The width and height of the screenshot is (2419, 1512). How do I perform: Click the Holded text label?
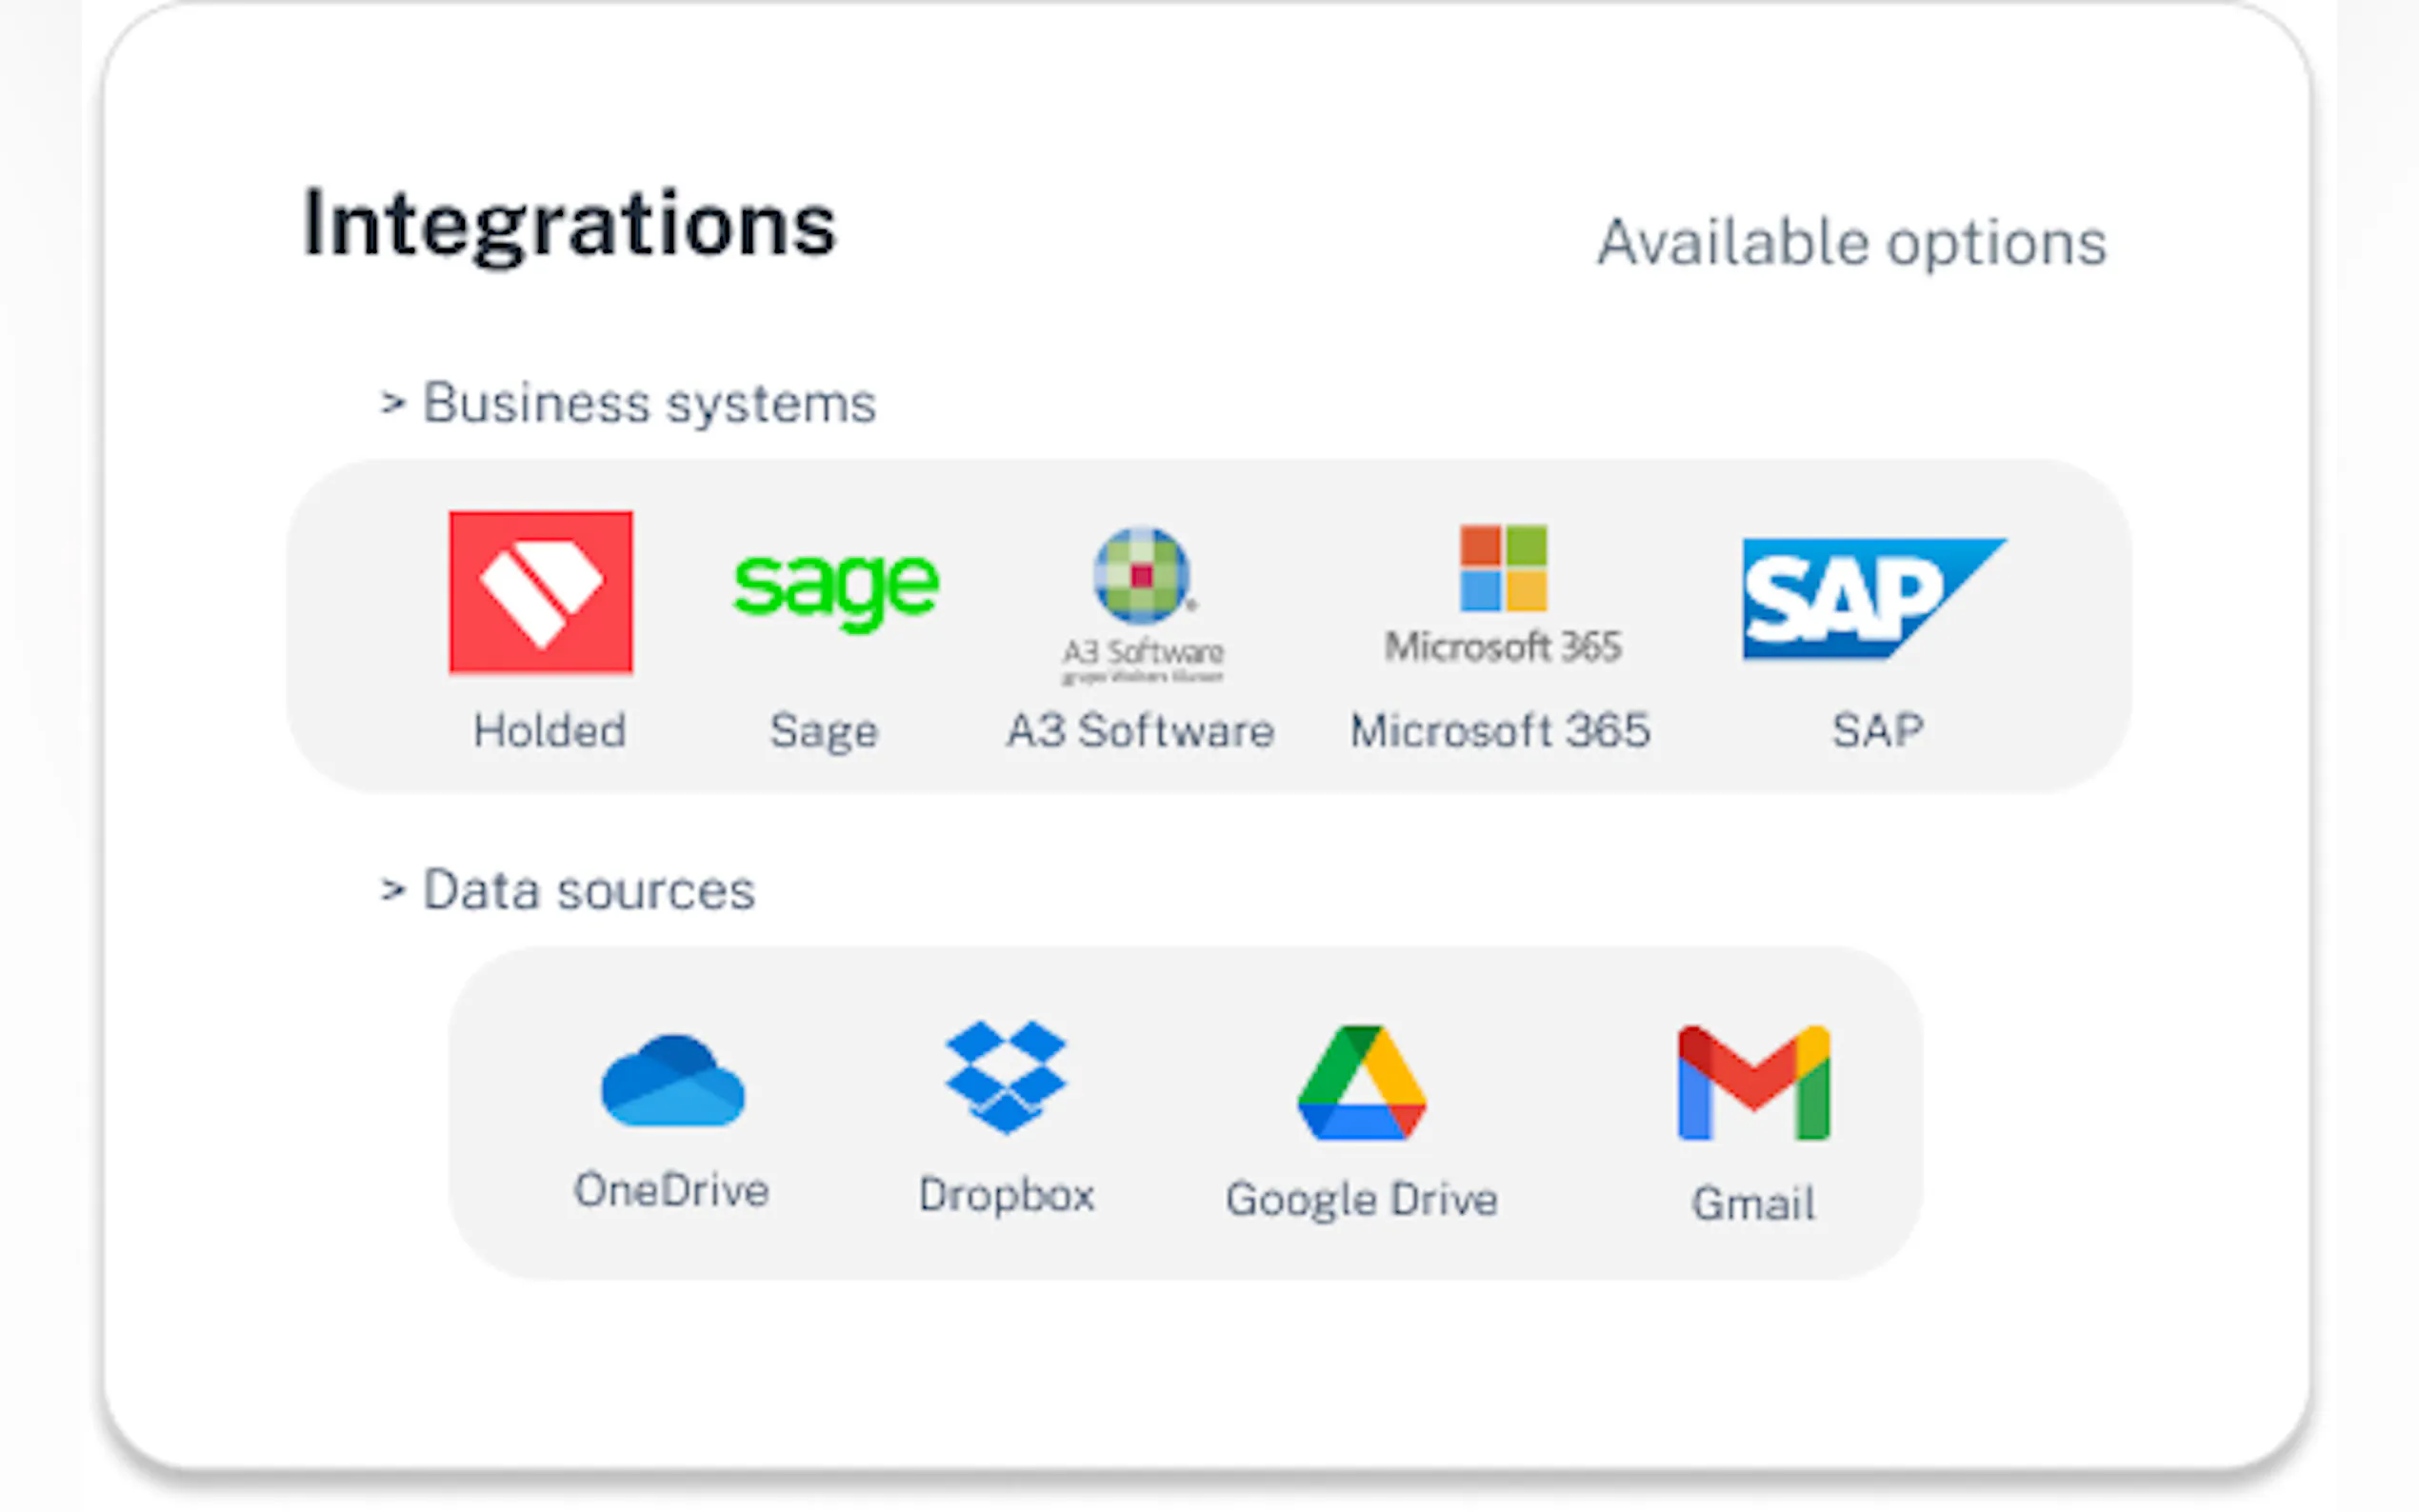549,731
